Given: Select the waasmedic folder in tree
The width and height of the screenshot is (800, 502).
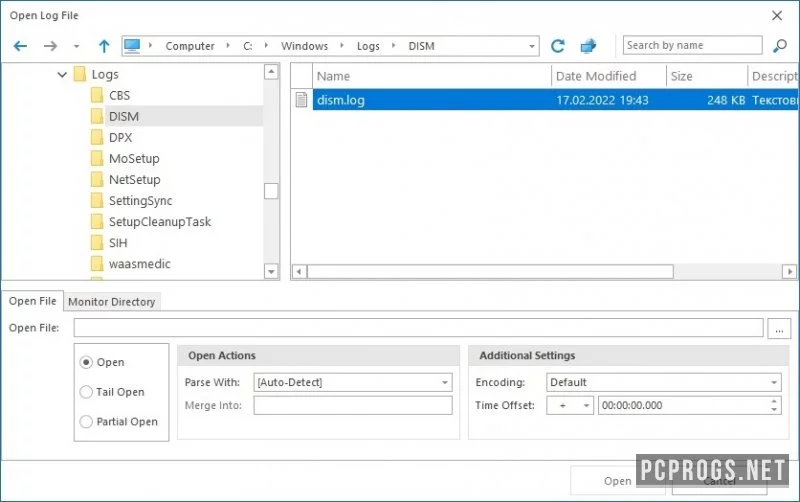Looking at the screenshot, I should (139, 264).
